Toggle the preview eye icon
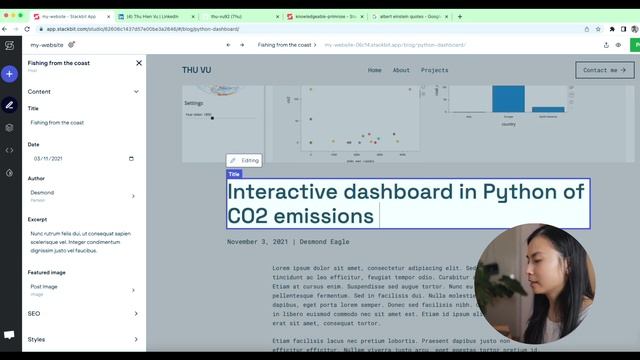 pyautogui.click(x=618, y=45)
